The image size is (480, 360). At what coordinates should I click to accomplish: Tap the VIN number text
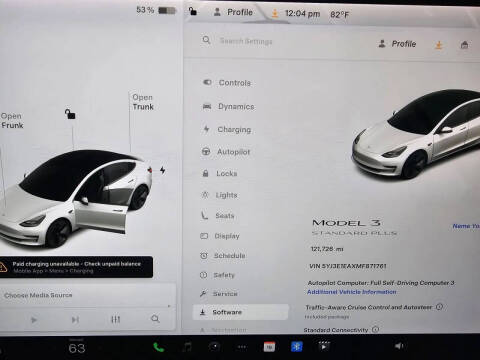click(x=348, y=266)
